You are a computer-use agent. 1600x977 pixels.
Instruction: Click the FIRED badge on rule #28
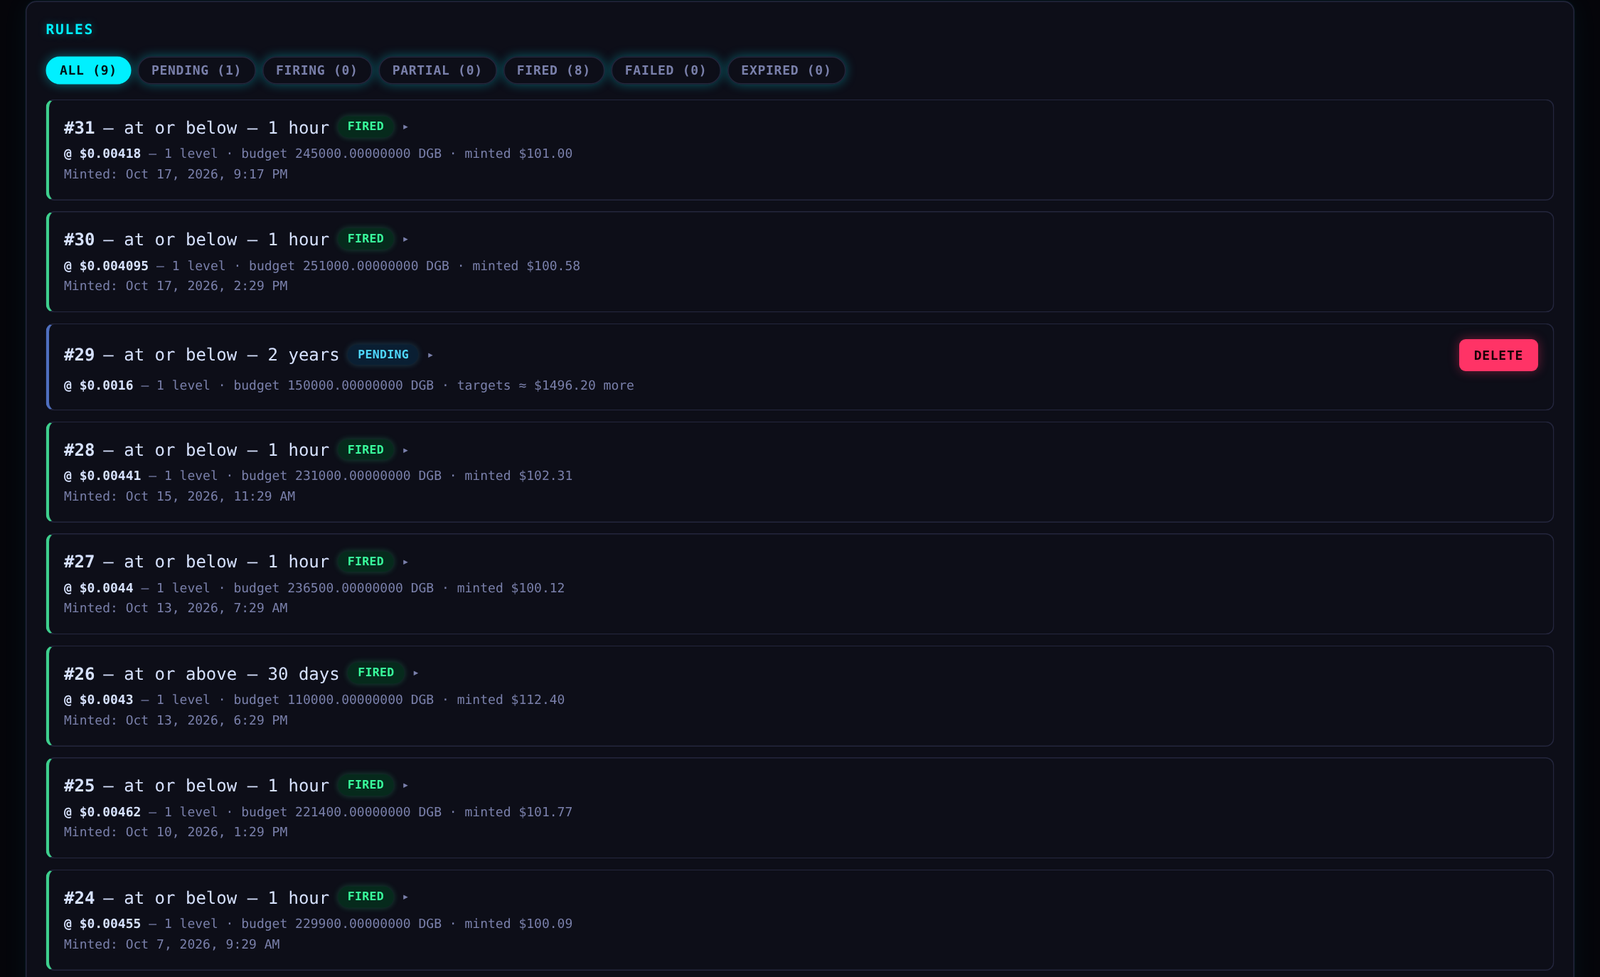point(365,450)
